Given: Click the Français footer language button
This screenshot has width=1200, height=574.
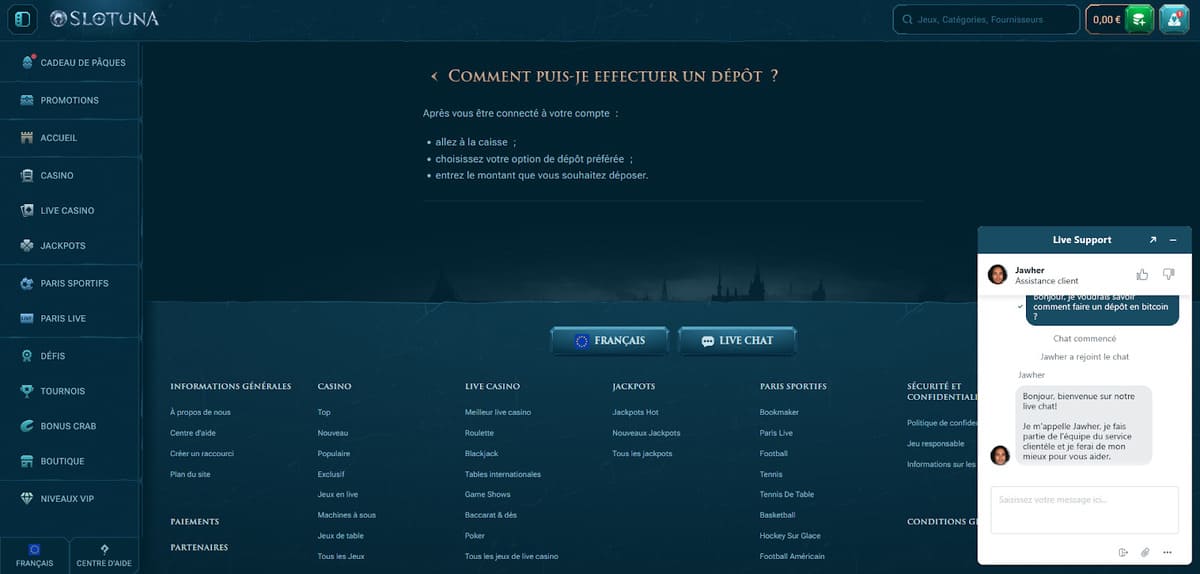Looking at the screenshot, I should [610, 341].
